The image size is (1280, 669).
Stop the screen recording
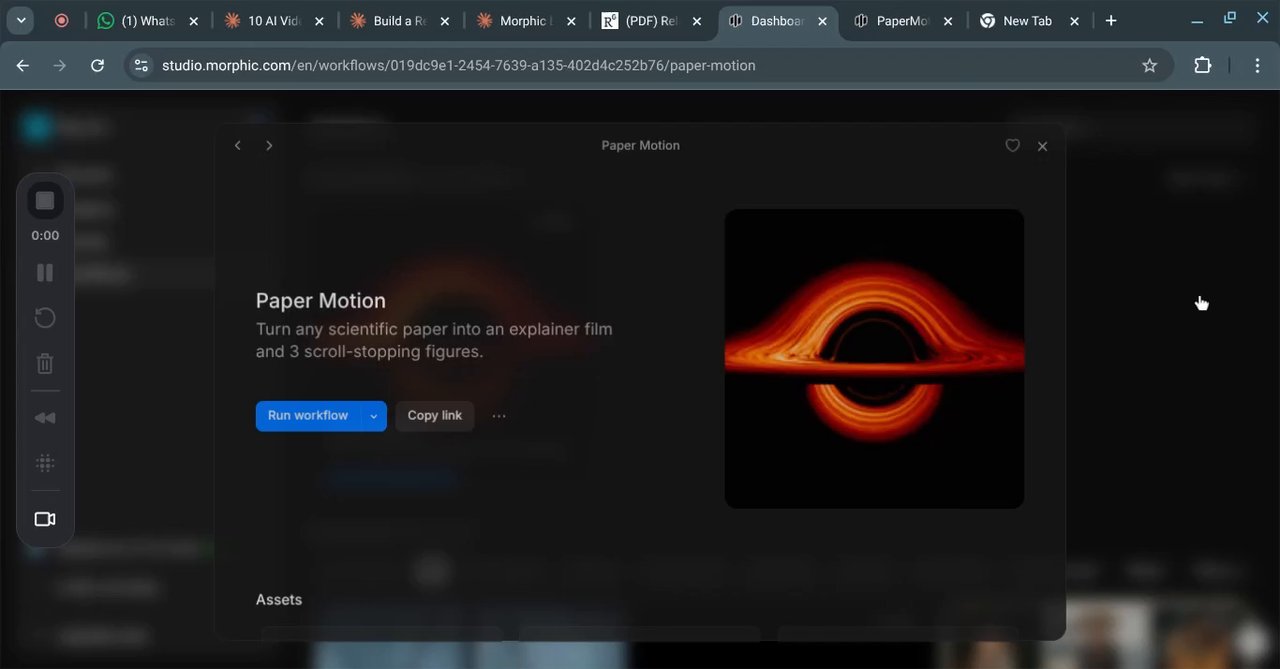[x=45, y=201]
